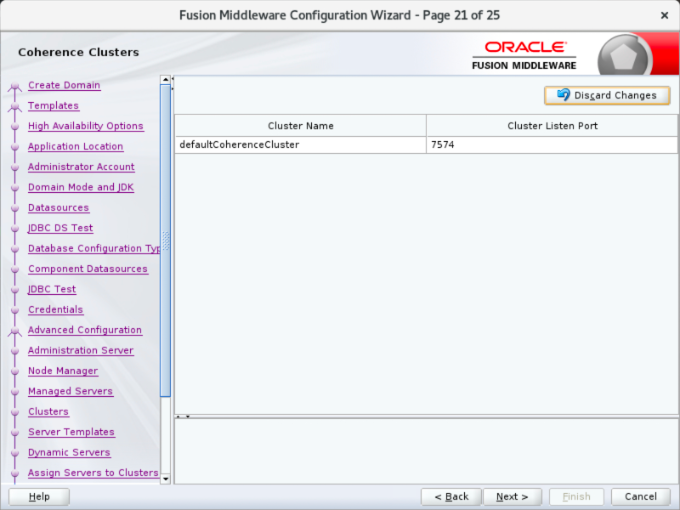Screen dimensions: 680x510
Task: Click the Create Domain step node icon
Action: (x=15, y=87)
